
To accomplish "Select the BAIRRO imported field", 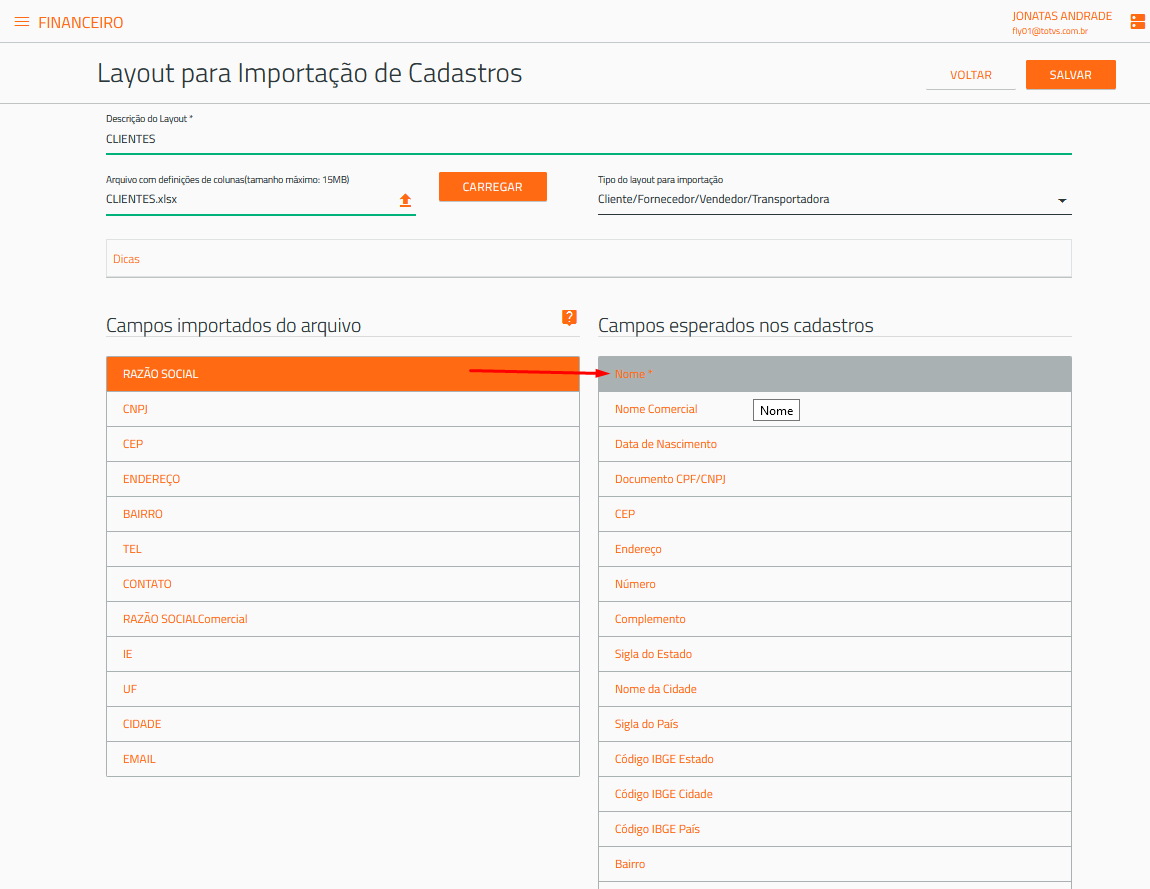I will [343, 514].
